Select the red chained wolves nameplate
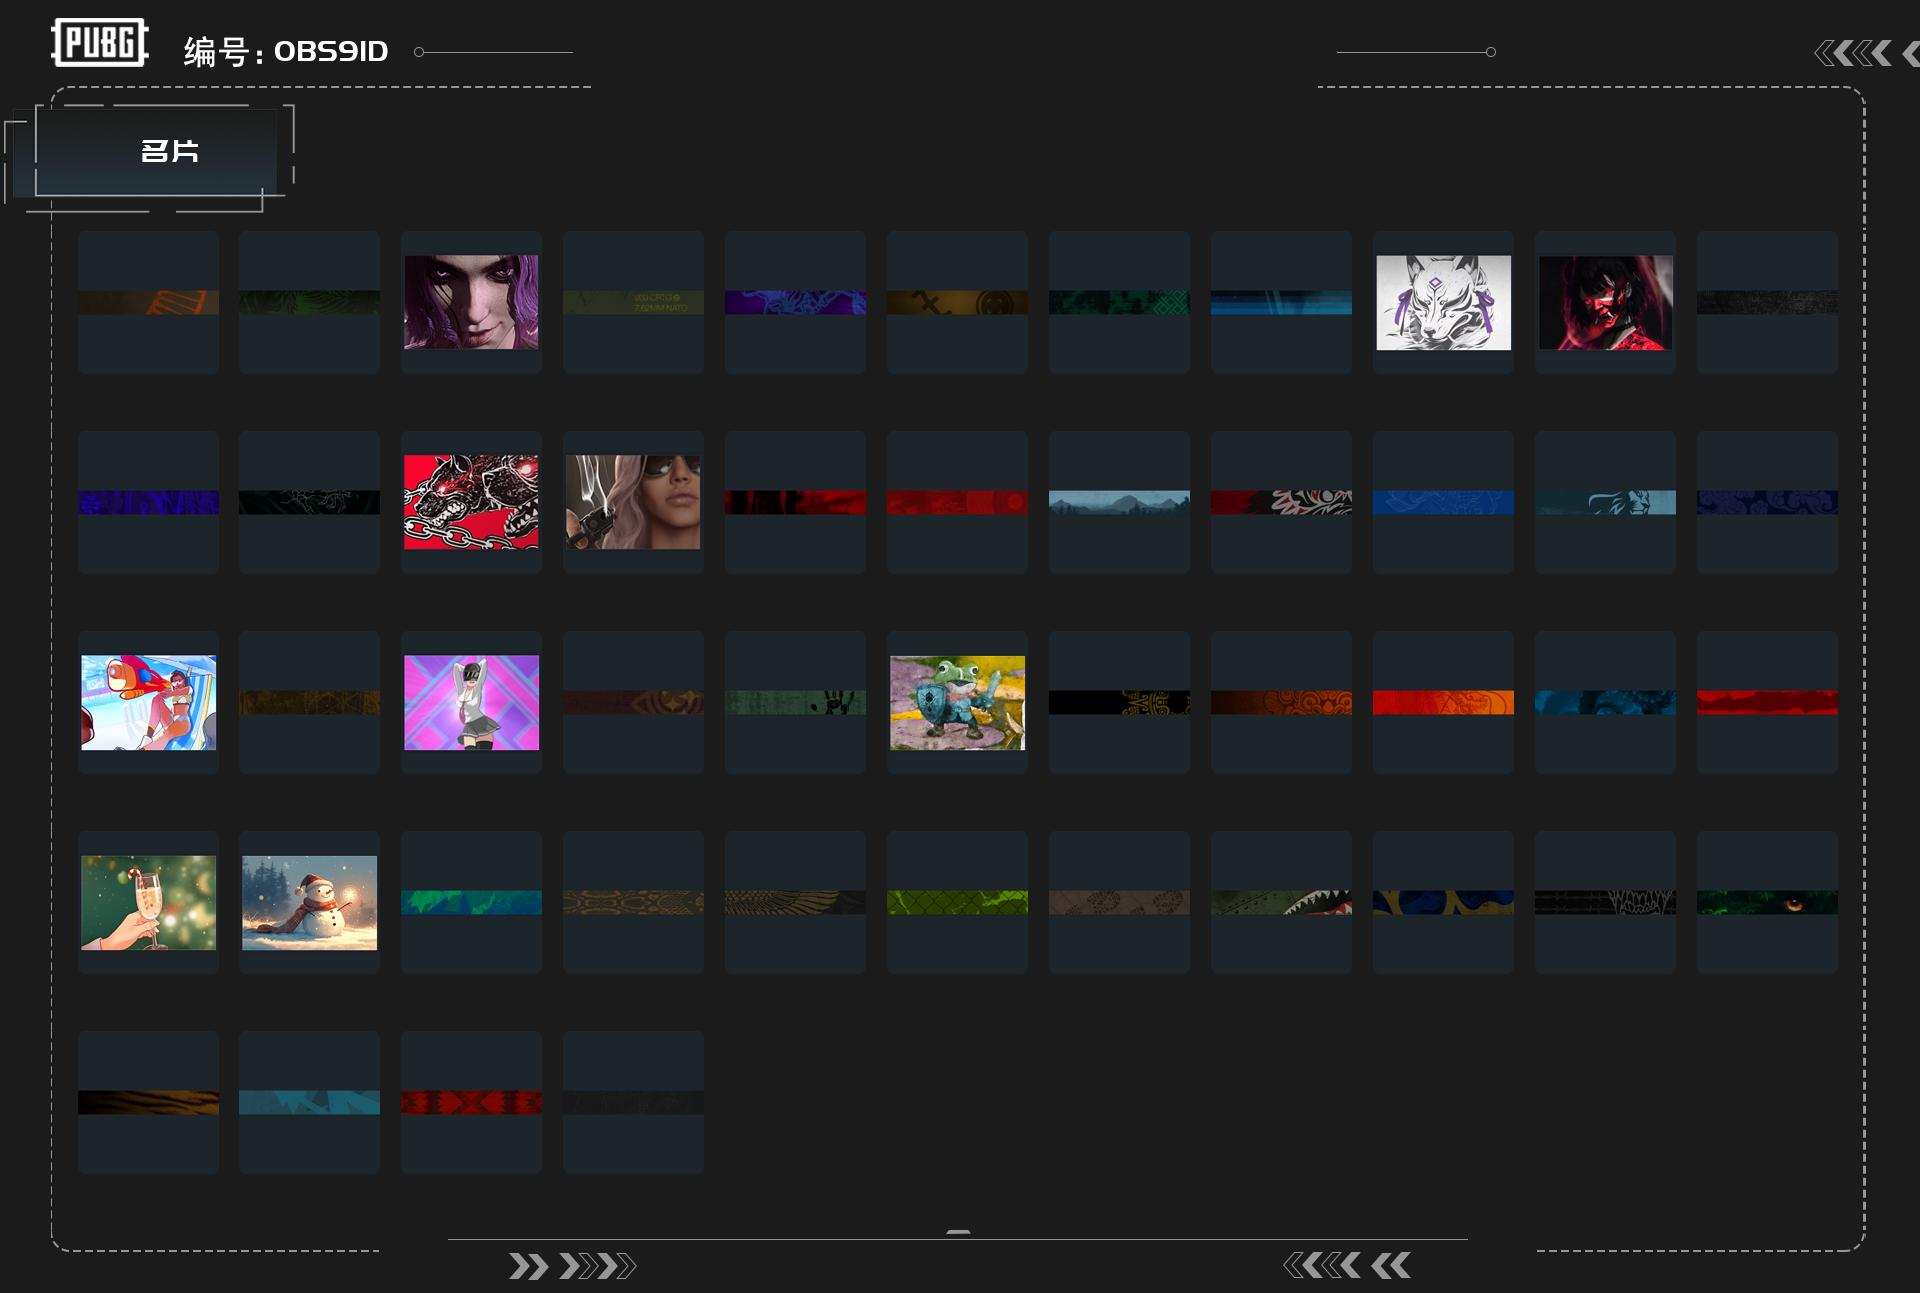The image size is (1920, 1293). tap(471, 502)
